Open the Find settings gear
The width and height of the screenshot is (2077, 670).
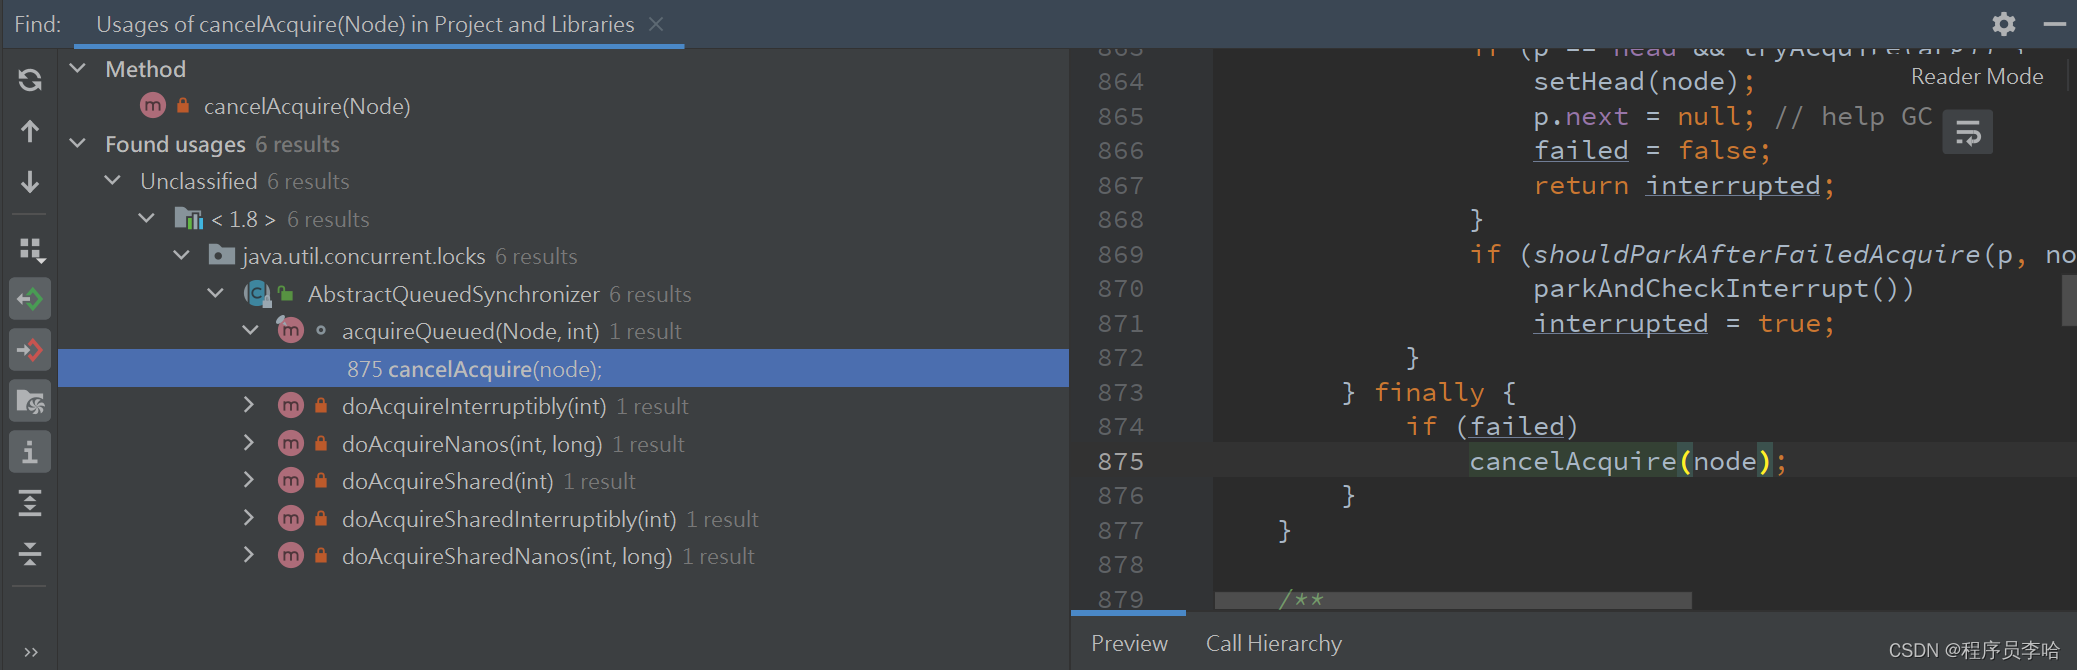point(2004,24)
